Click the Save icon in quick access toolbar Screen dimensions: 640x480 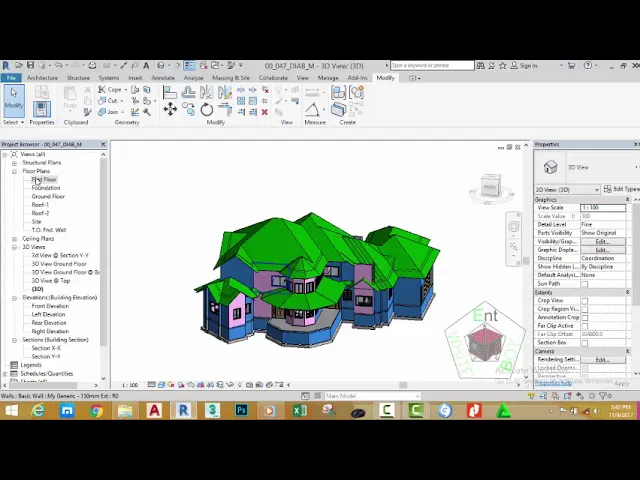[x=30, y=65]
